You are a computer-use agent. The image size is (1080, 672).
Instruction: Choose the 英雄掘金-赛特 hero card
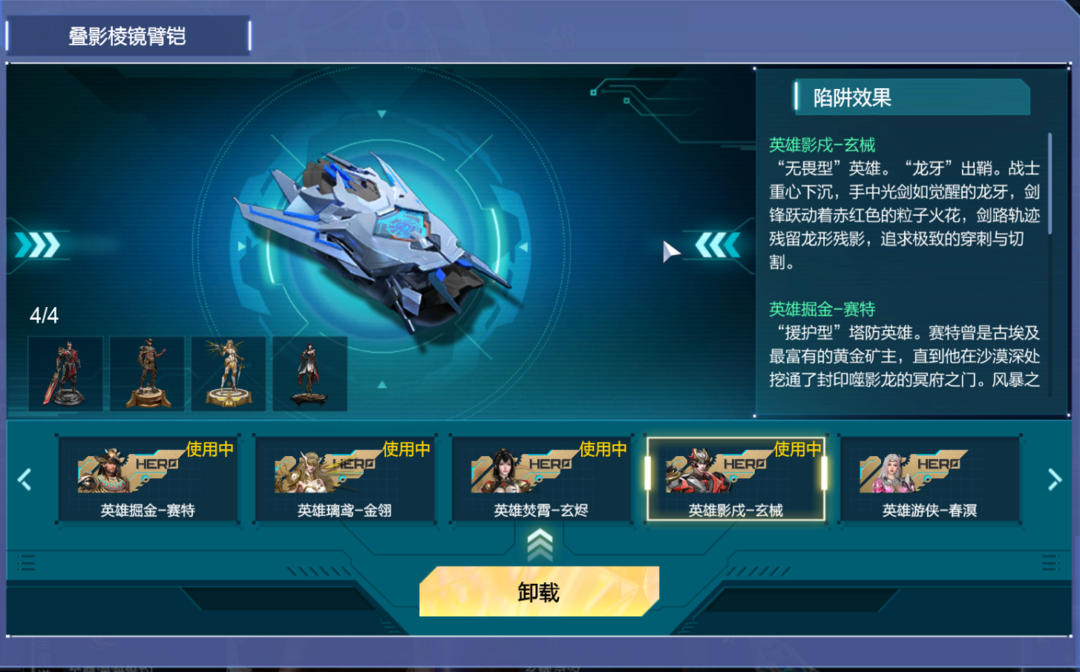(x=148, y=479)
